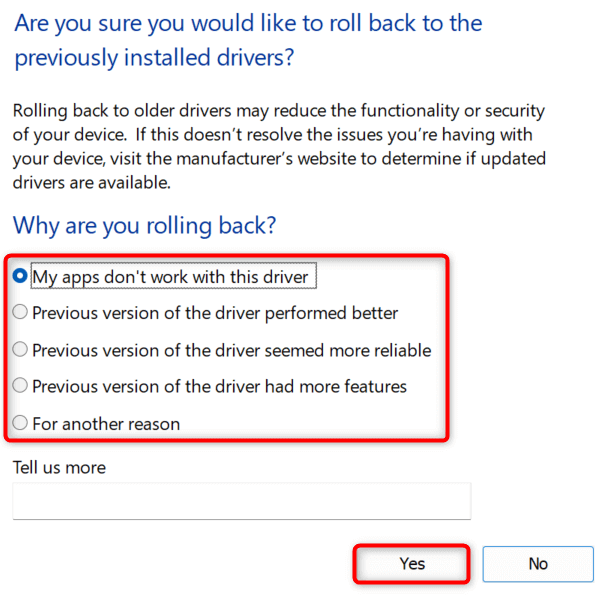Viewport: 605px width, 595px height.
Task: Choose the "For another reason" radio button
Action: pyautogui.click(x=20, y=424)
